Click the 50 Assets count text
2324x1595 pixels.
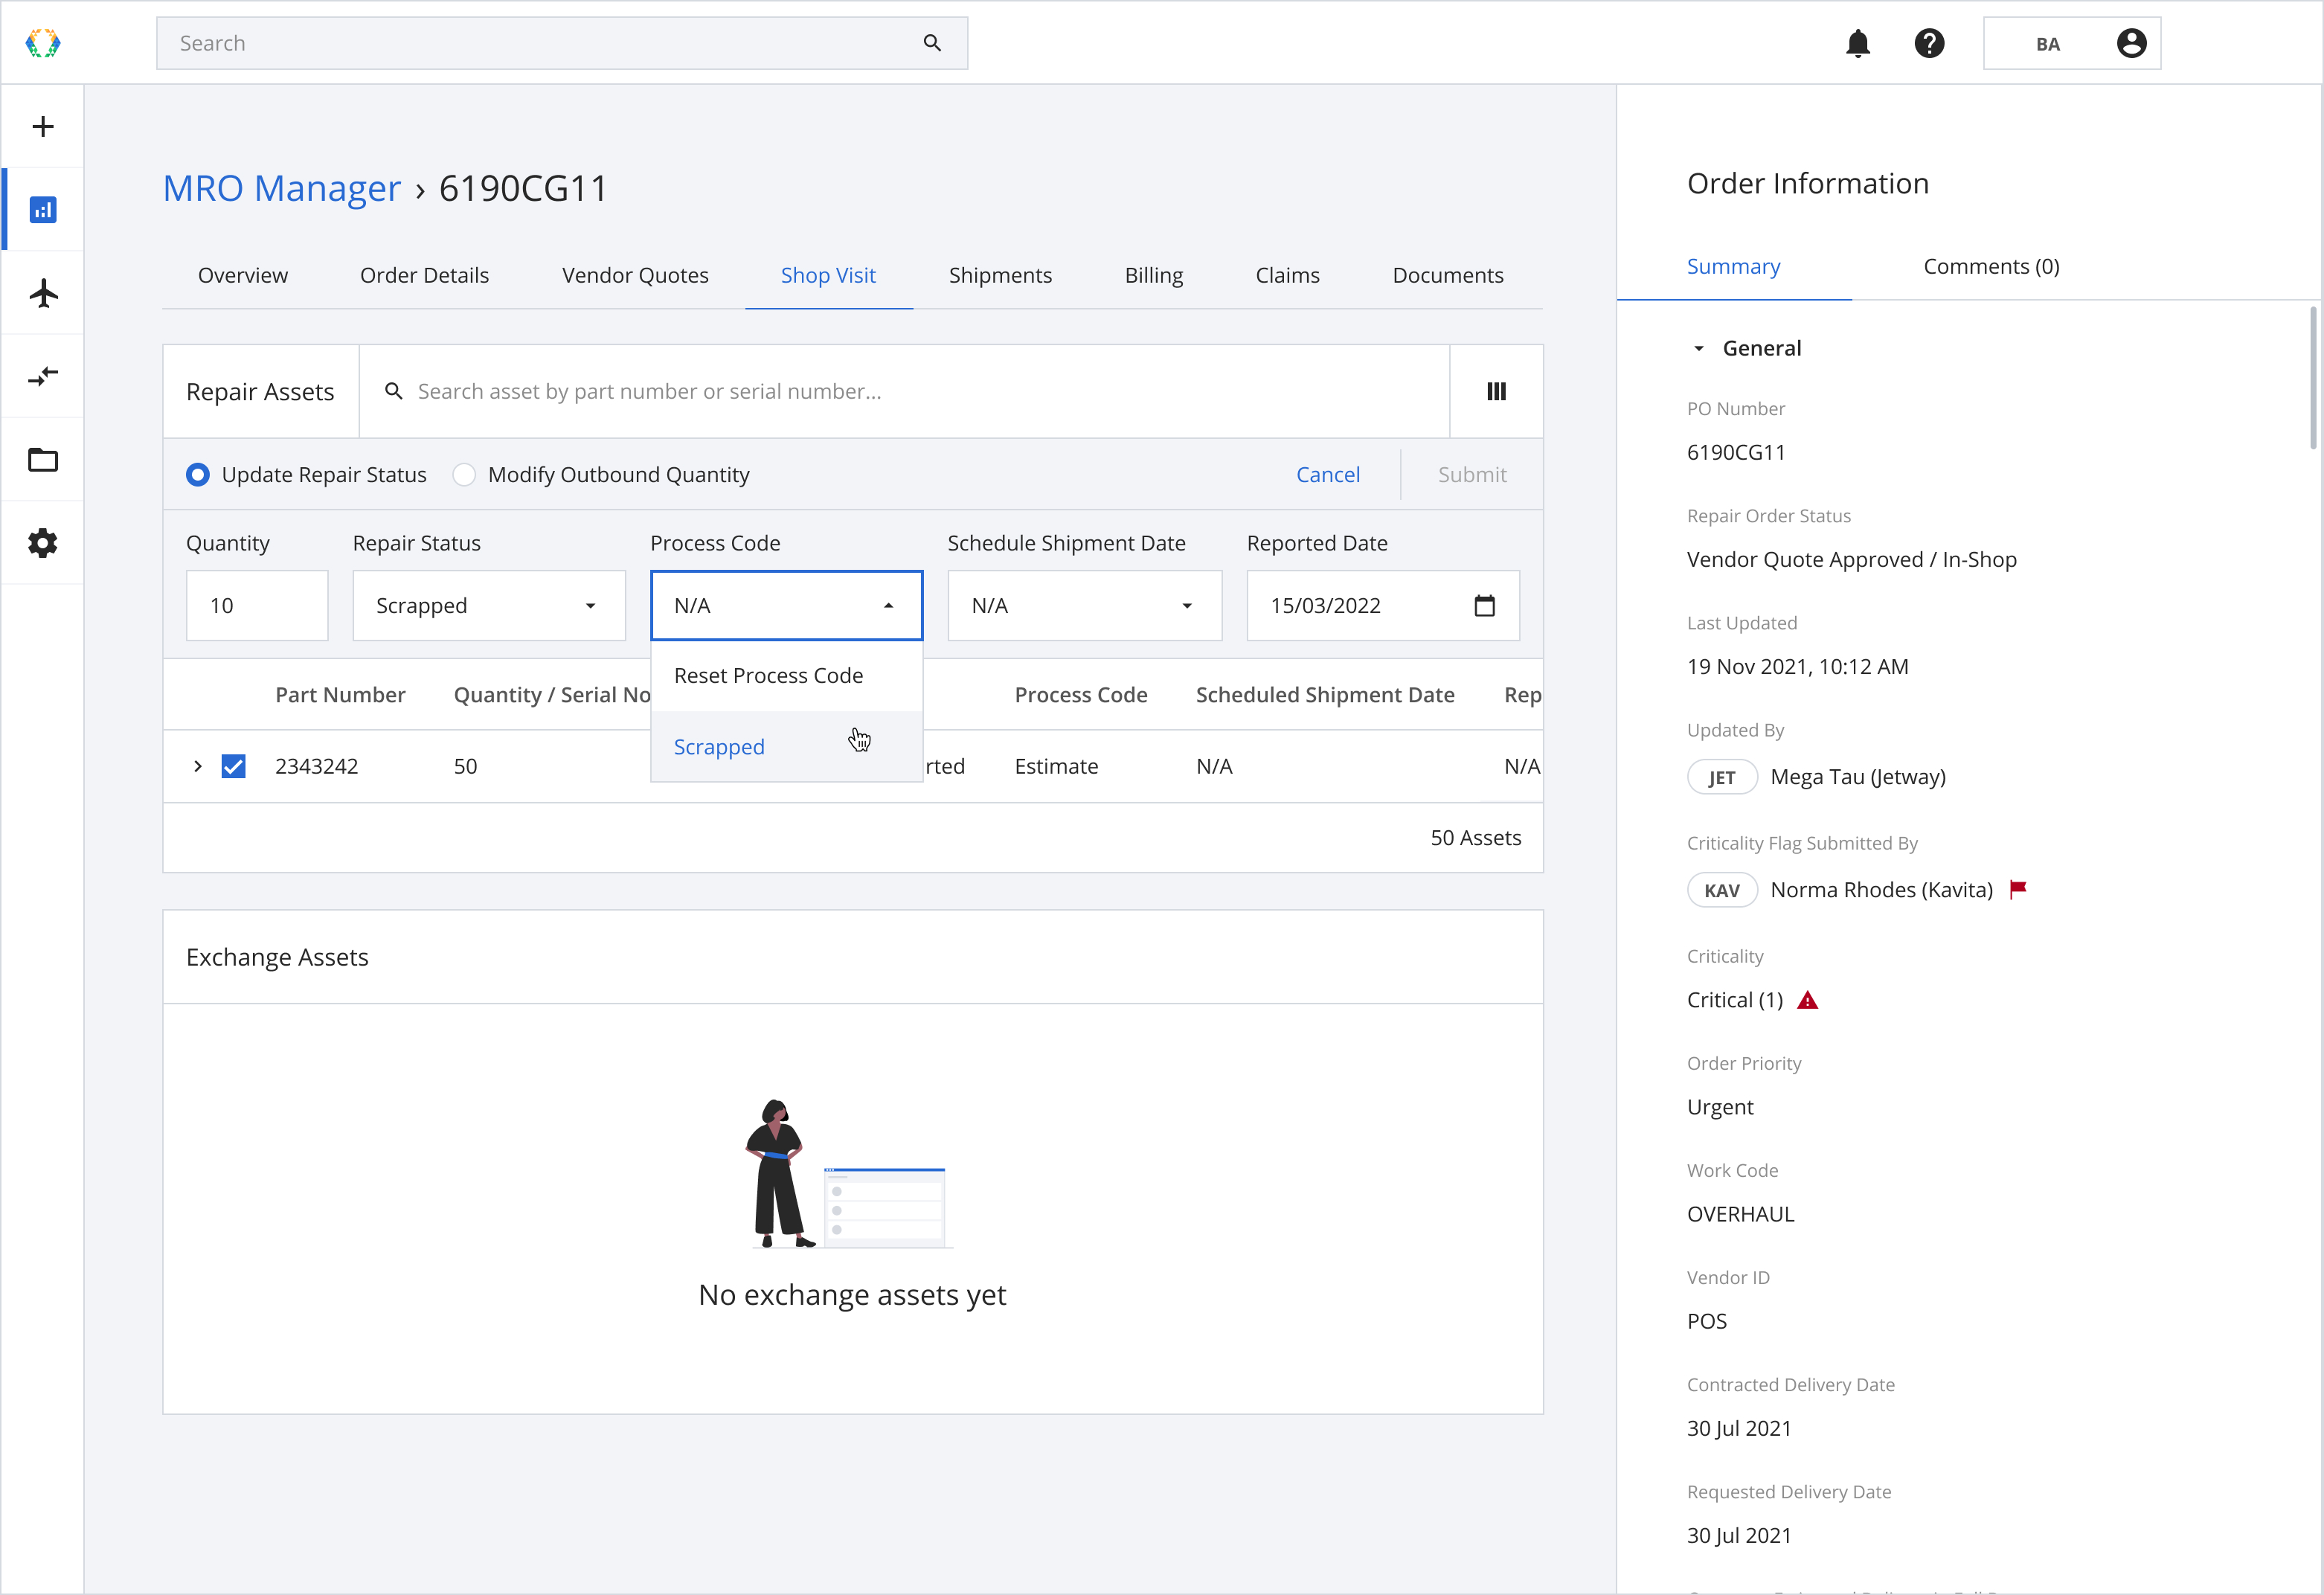pos(1475,838)
